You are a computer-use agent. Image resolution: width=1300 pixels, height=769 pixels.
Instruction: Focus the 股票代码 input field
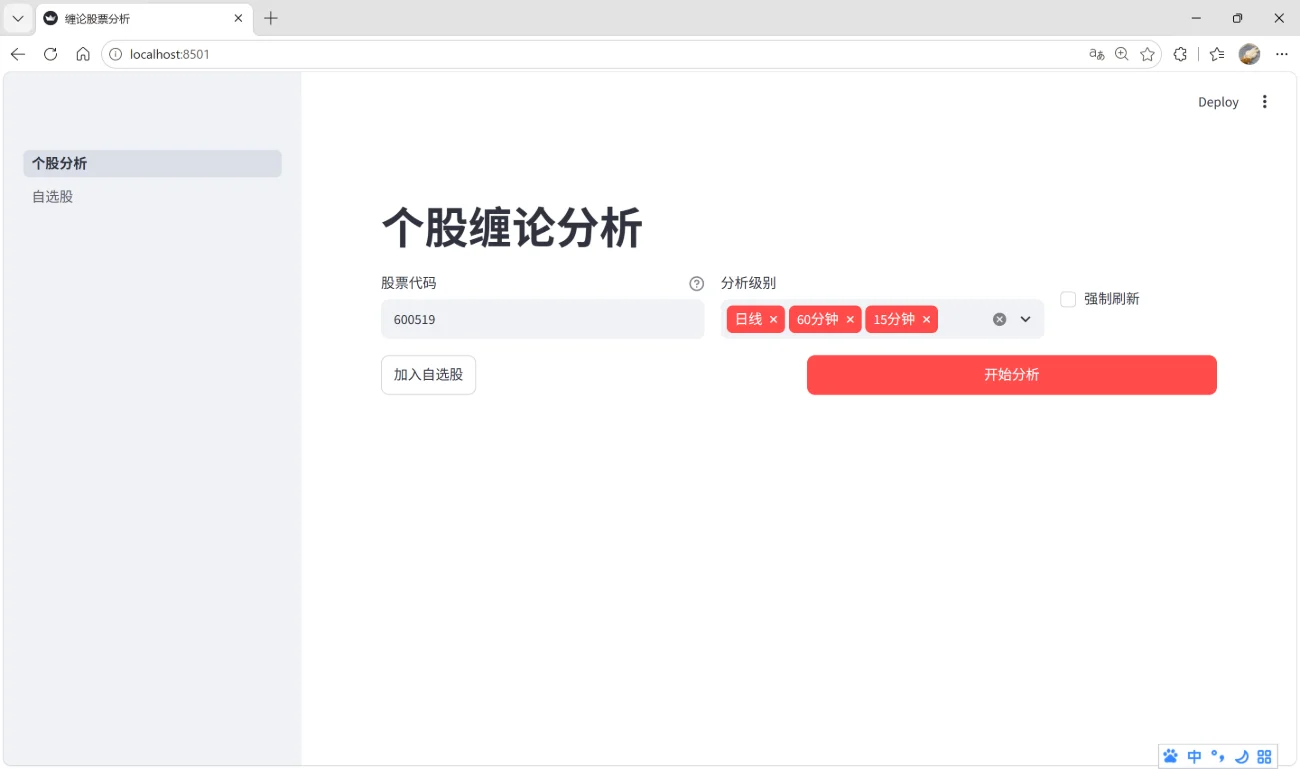543,320
